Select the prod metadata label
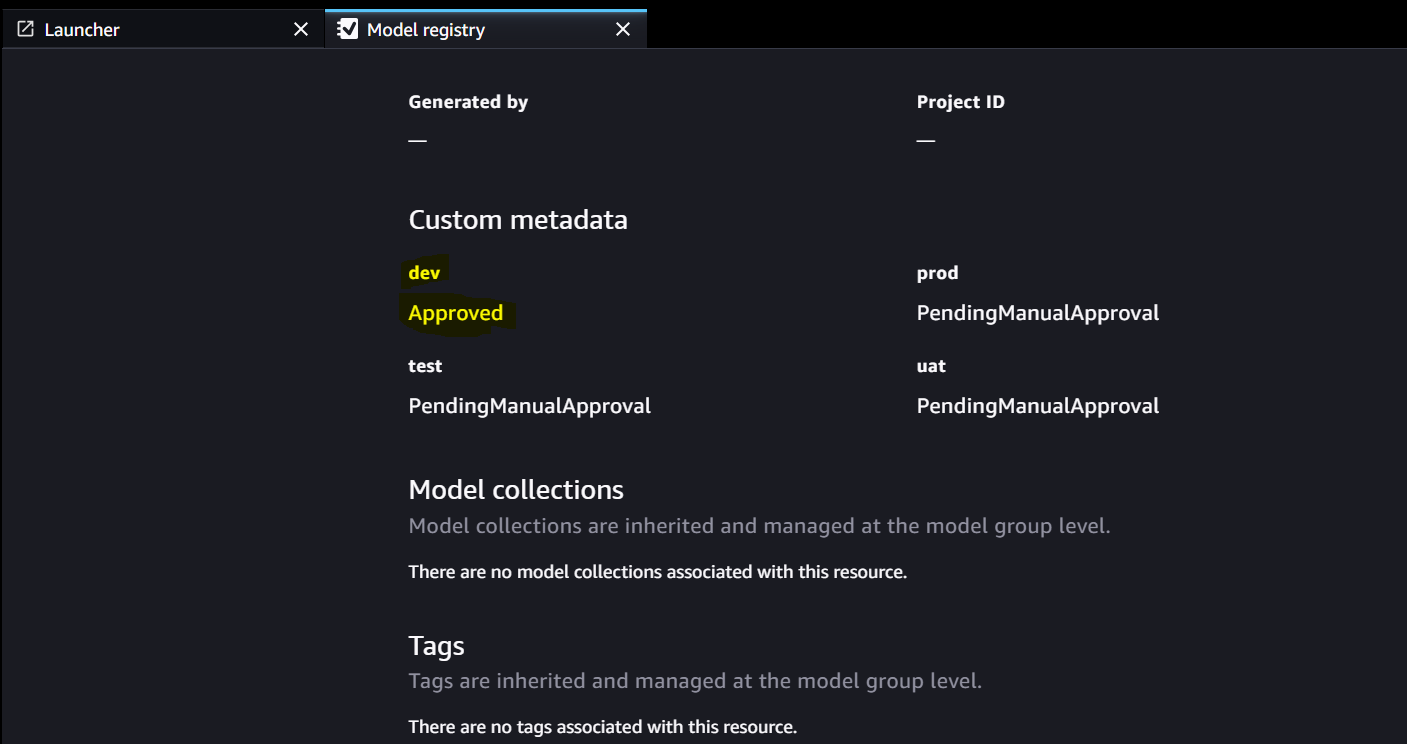This screenshot has height=744, width=1407. [937, 272]
